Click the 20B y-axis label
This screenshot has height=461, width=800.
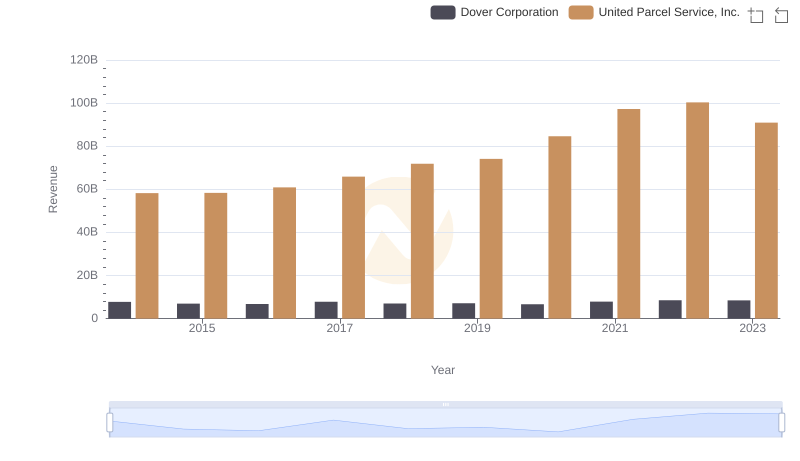pyautogui.click(x=87, y=275)
